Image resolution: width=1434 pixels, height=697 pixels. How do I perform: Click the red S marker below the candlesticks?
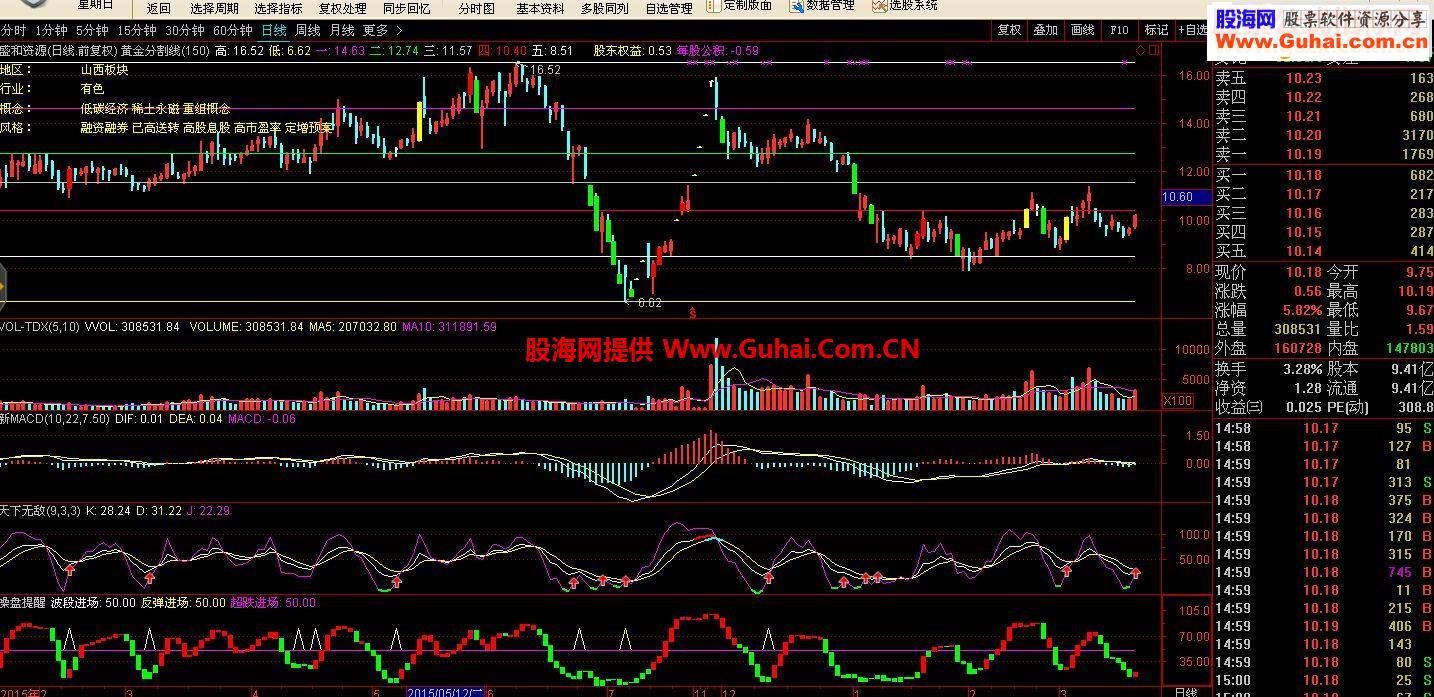tap(692, 313)
